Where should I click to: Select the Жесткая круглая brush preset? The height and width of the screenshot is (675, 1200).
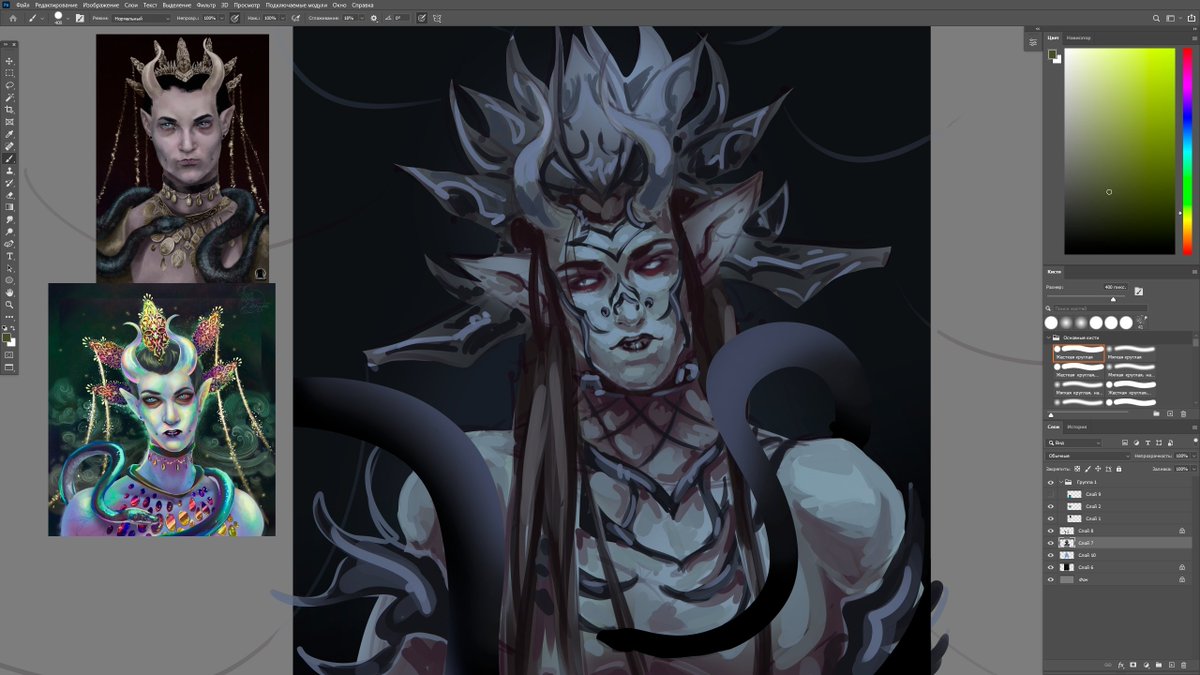pos(1079,355)
